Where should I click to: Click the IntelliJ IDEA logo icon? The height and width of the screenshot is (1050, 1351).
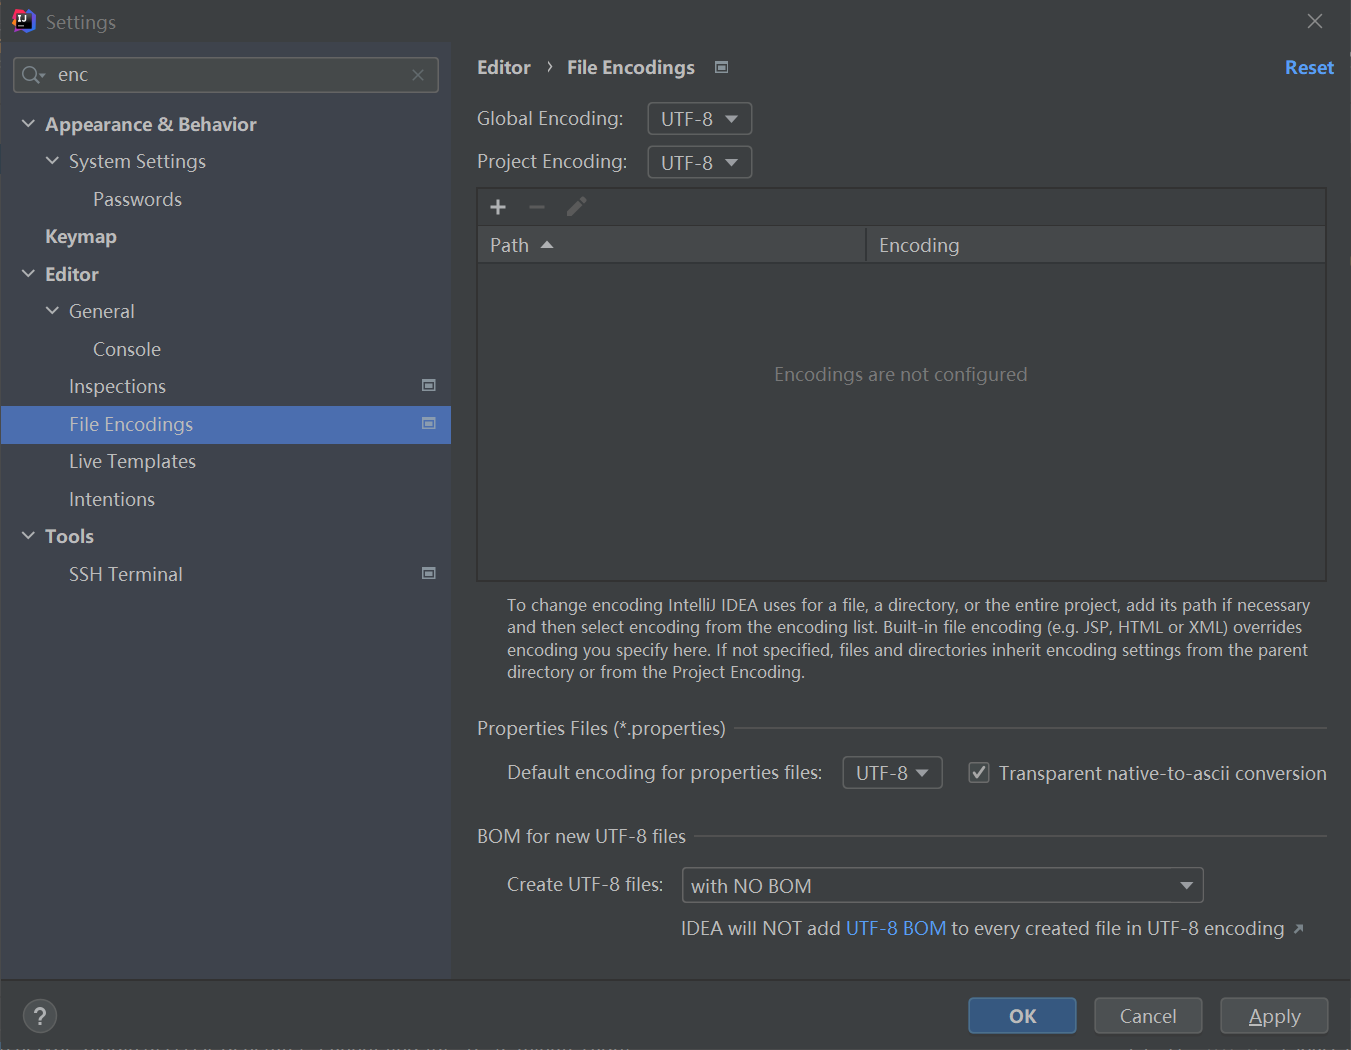(x=23, y=21)
